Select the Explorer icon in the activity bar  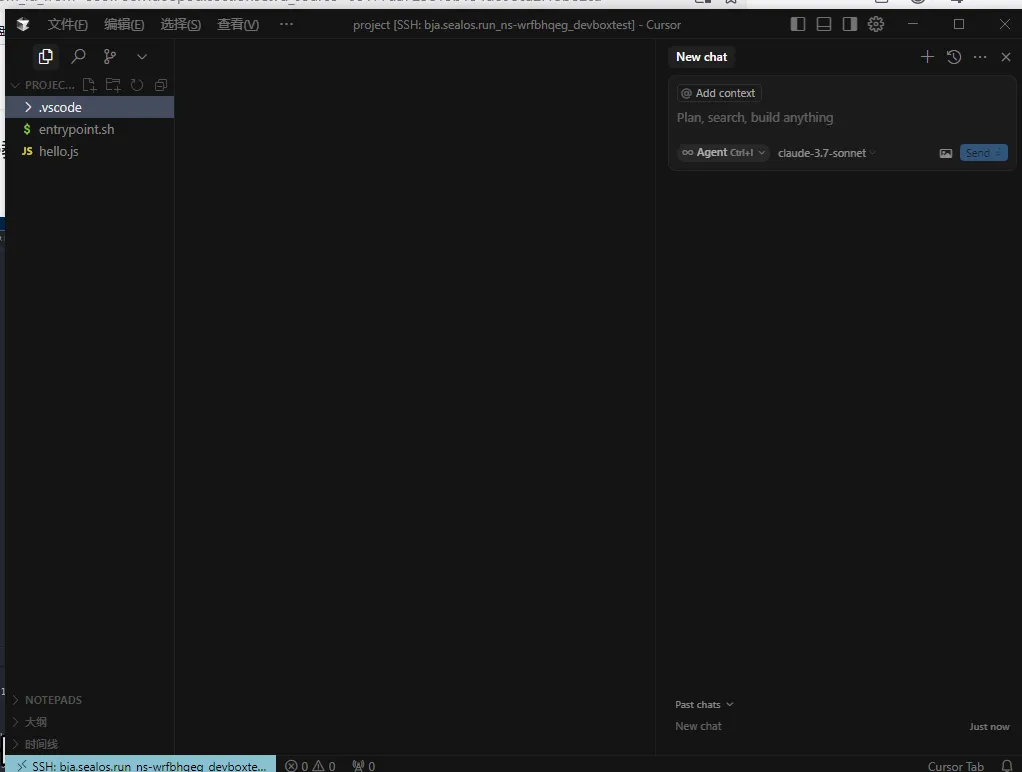point(45,57)
